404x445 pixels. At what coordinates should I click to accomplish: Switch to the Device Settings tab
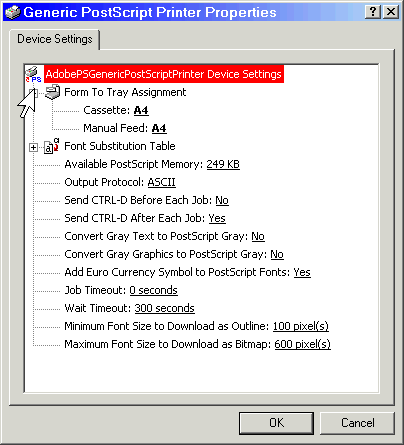[55, 39]
